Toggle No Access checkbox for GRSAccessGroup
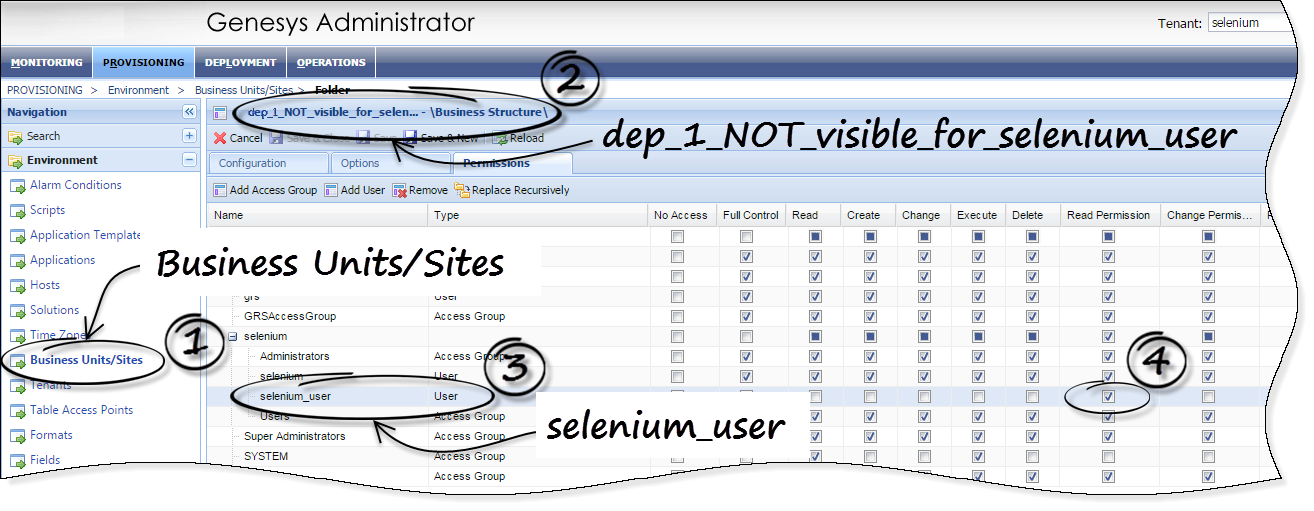This screenshot has width=1314, height=511. pos(678,317)
